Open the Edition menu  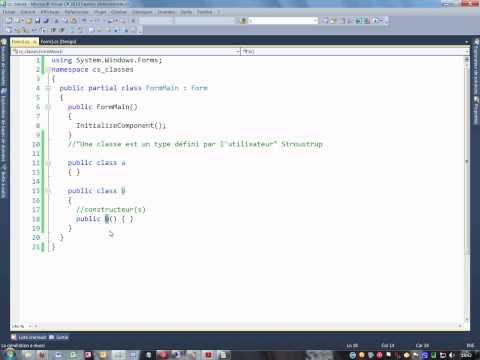(x=28, y=12)
